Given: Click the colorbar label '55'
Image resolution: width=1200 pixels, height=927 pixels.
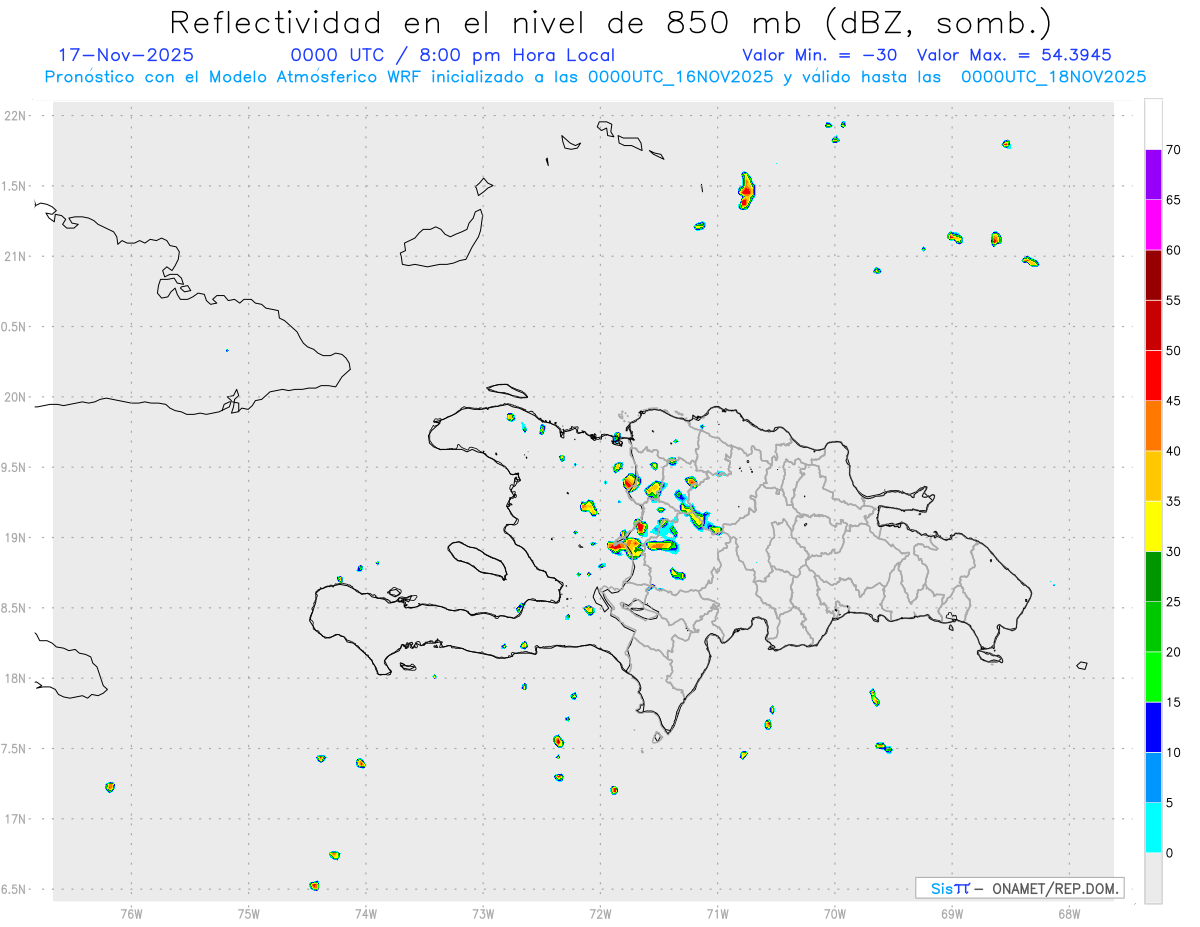Looking at the screenshot, I should click(1174, 300).
